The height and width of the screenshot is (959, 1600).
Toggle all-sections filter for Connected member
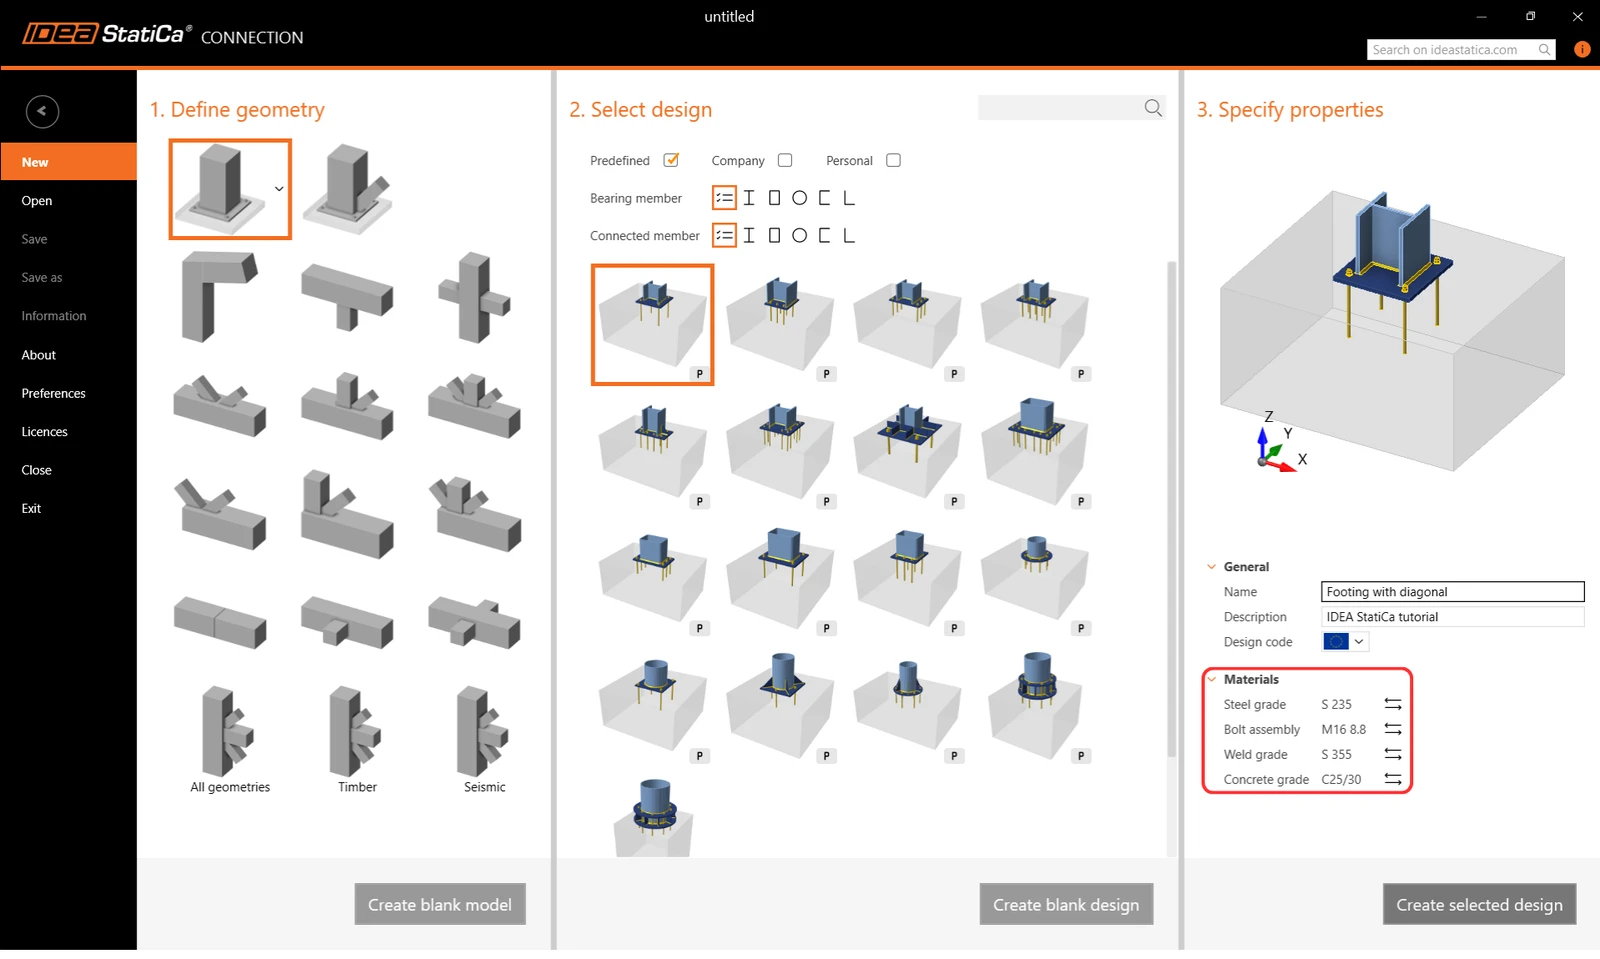pyautogui.click(x=724, y=236)
